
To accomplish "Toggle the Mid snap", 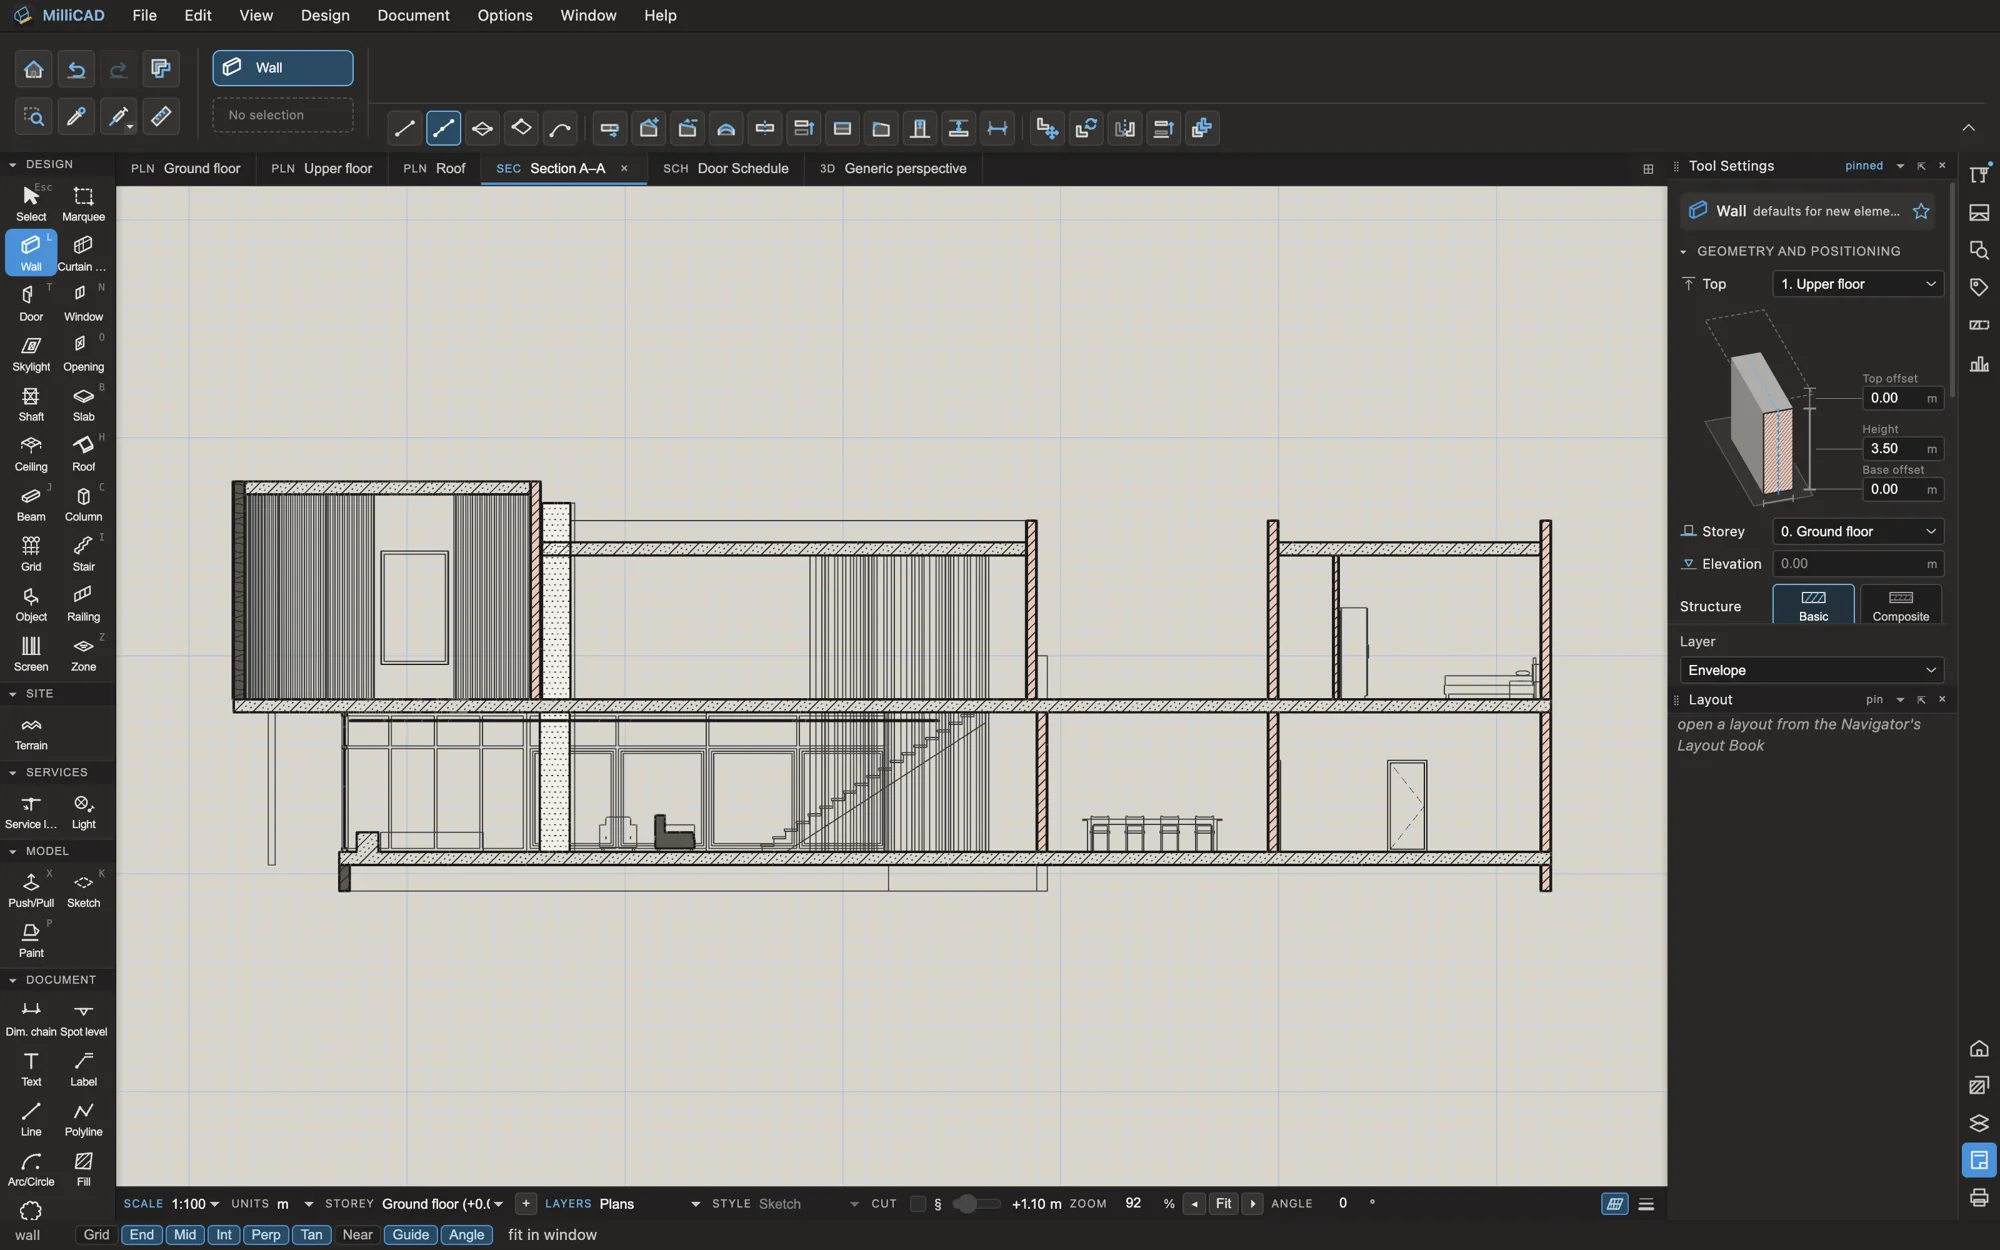I will pyautogui.click(x=185, y=1235).
